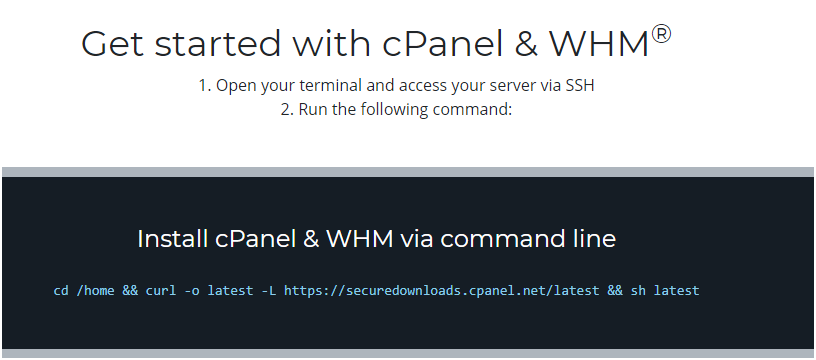This screenshot has width=816, height=360.
Task: Click the first '&&' after /home
Action: point(130,290)
